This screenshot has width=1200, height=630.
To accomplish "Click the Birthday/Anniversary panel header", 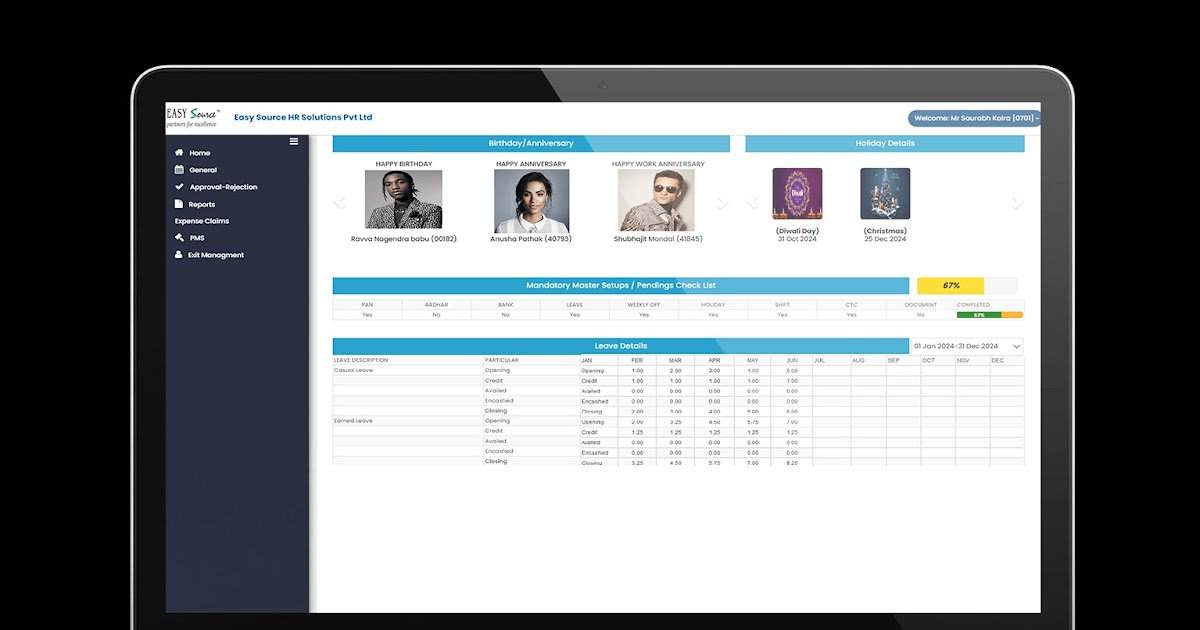I will [x=531, y=144].
